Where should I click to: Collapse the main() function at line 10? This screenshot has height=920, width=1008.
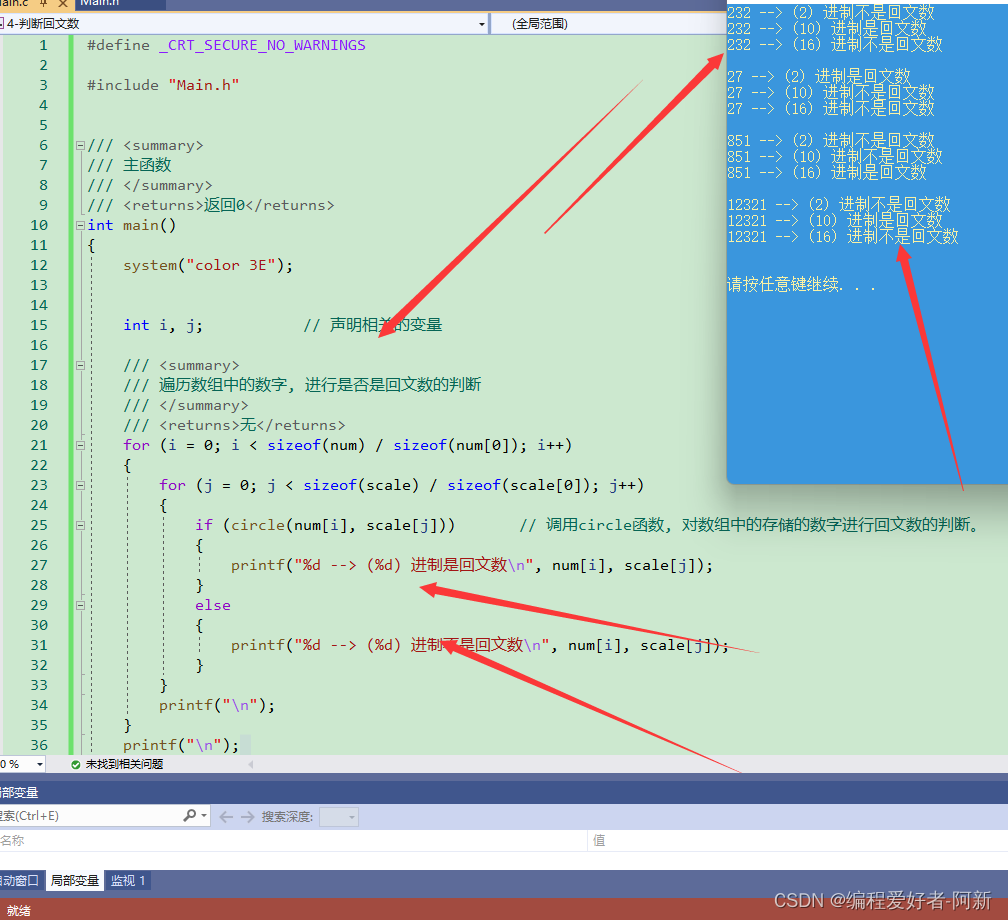80,225
